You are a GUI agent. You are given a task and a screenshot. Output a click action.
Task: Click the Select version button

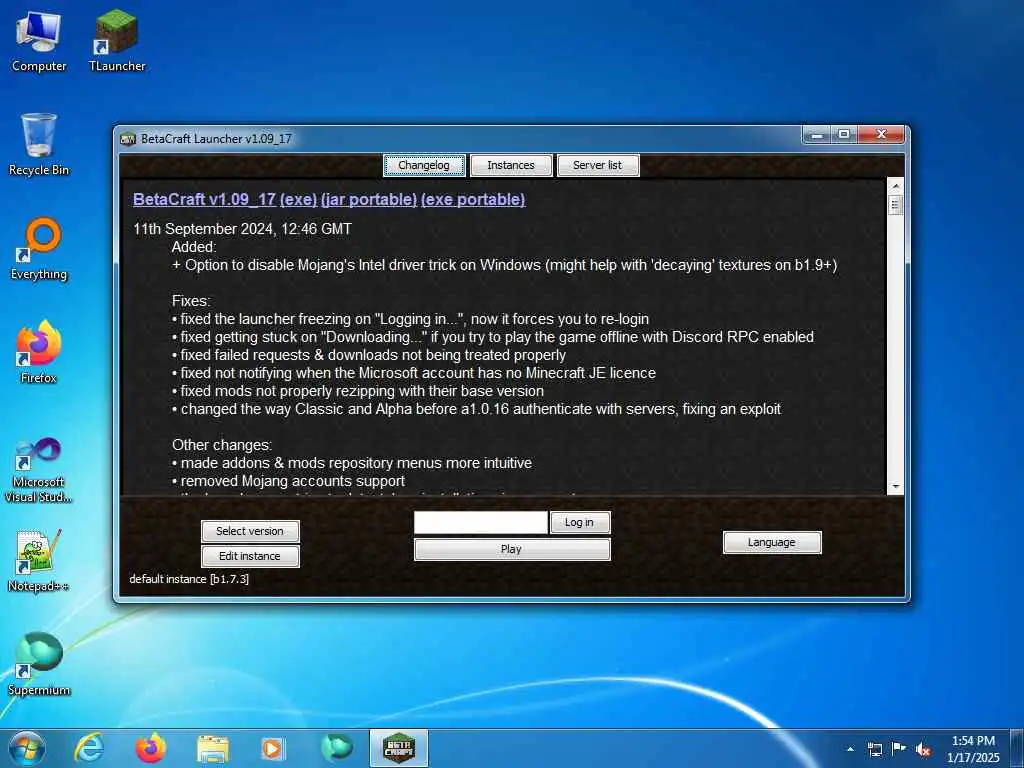pyautogui.click(x=250, y=531)
